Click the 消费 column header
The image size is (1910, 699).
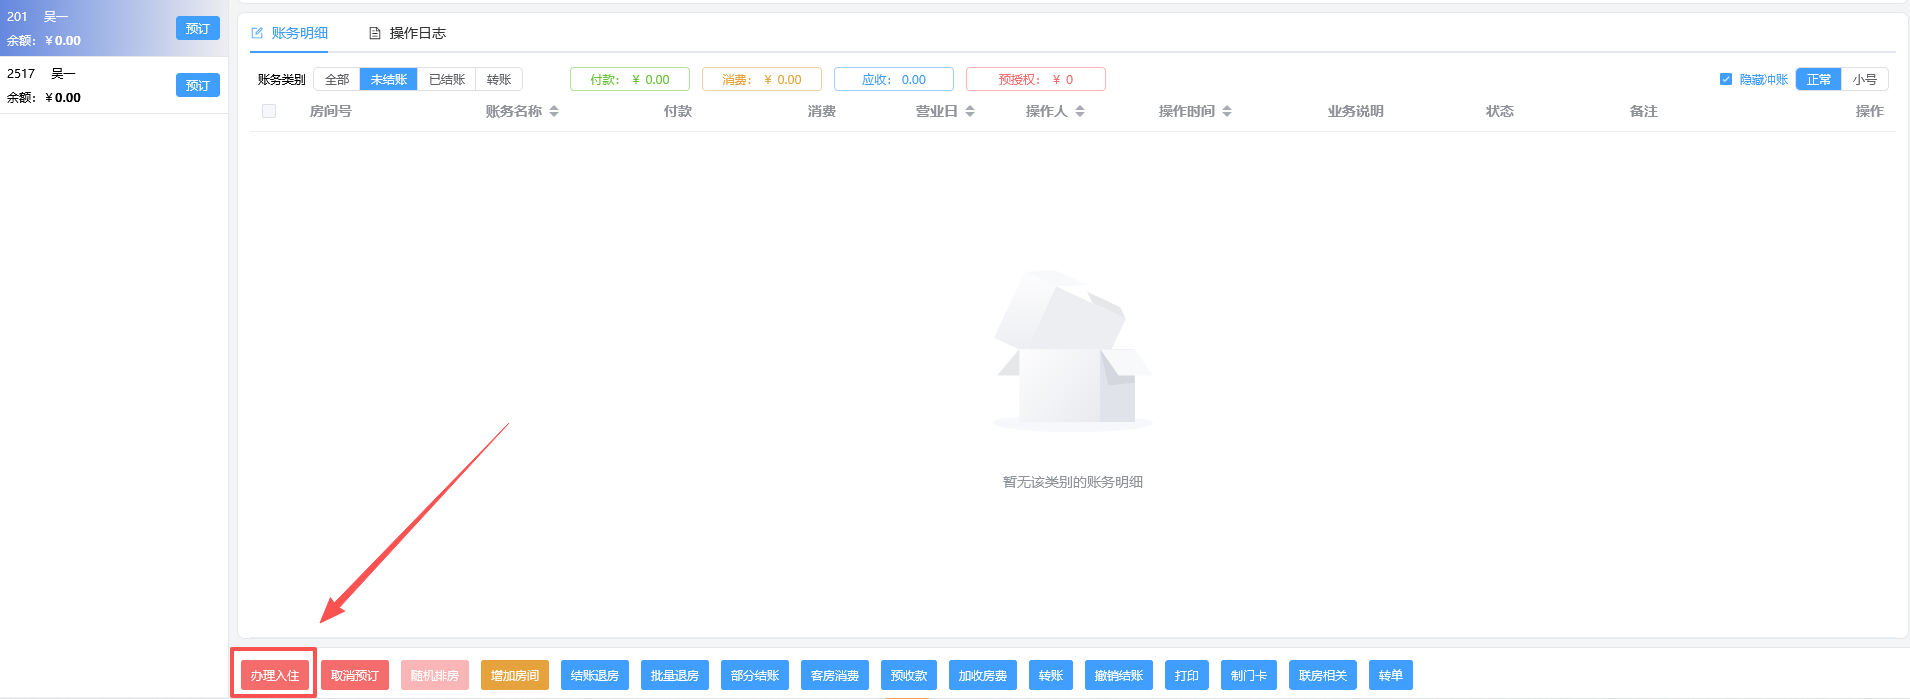(822, 111)
